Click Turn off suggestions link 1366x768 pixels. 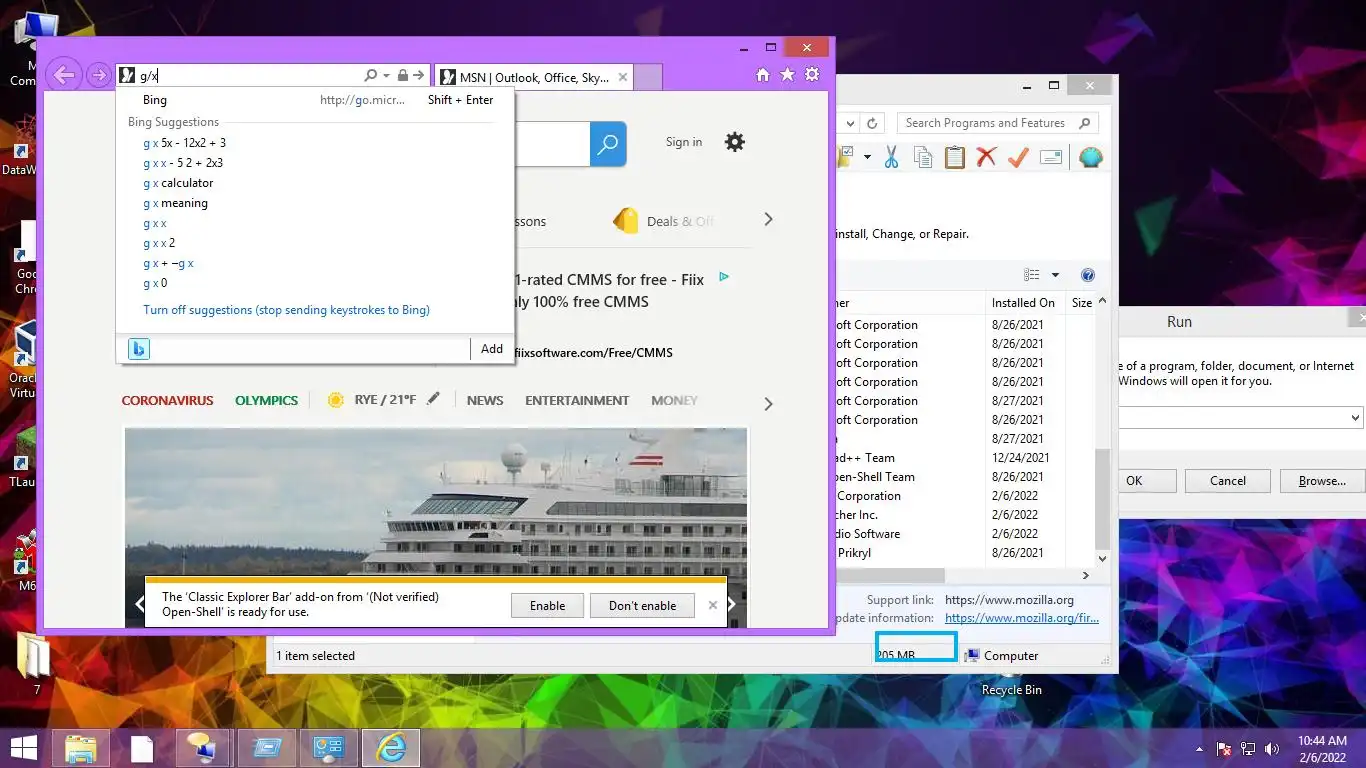click(286, 310)
